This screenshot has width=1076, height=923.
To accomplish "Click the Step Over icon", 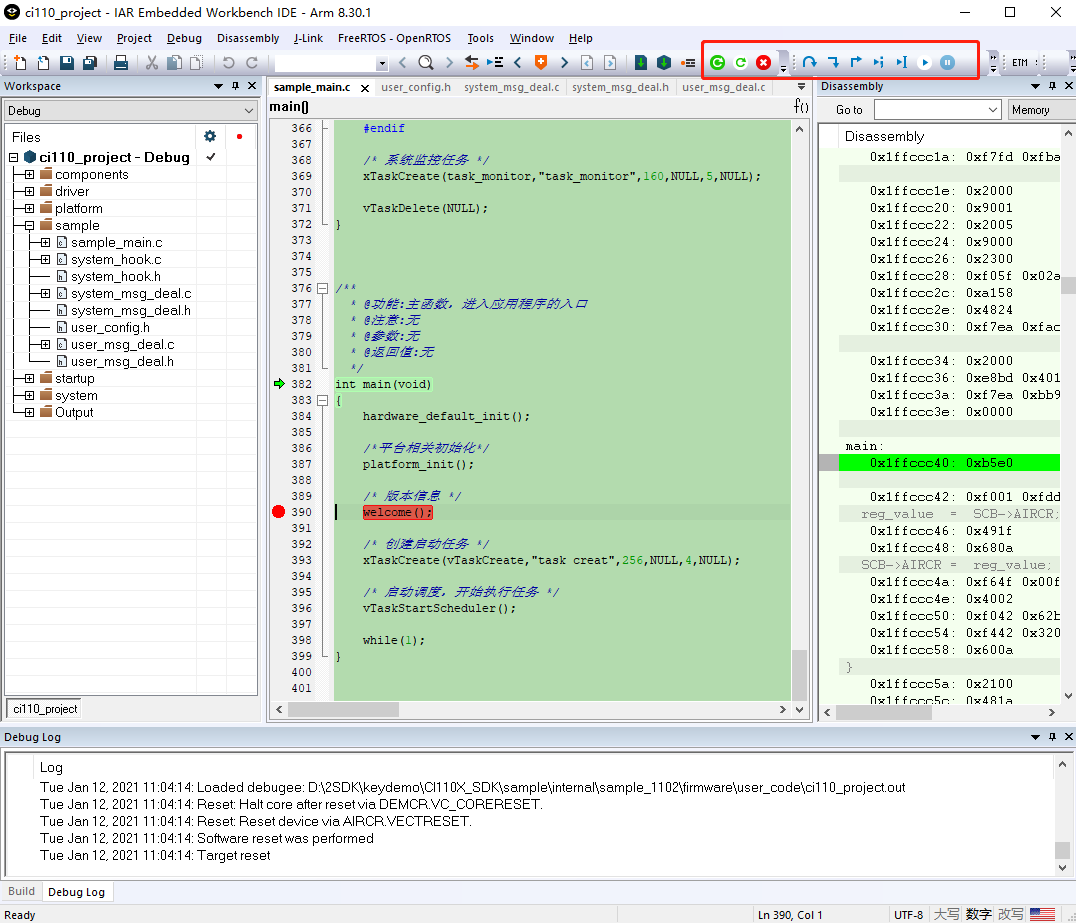I will (810, 63).
